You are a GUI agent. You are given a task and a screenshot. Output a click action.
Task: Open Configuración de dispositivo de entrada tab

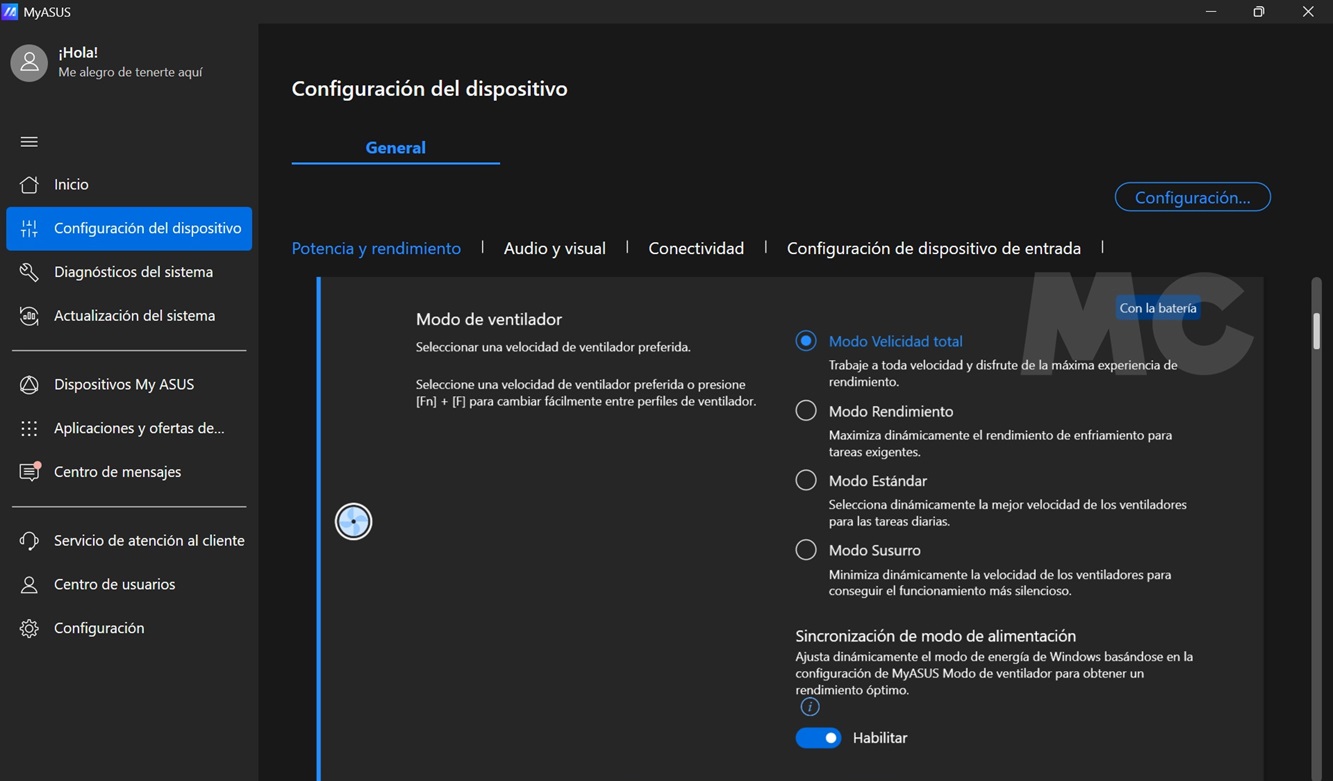point(933,248)
